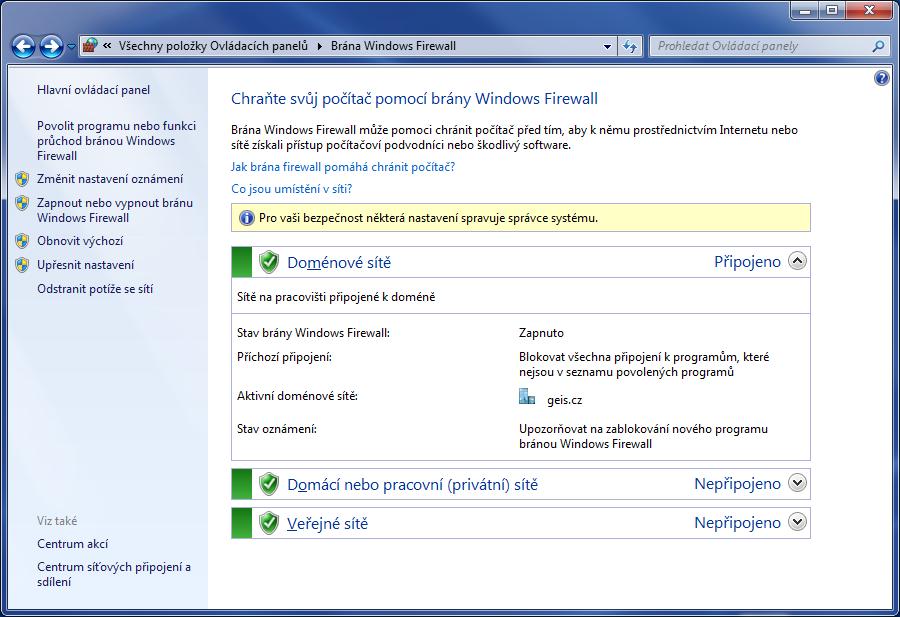
Task: Click Připojeno status for Doménové sítě
Action: click(747, 262)
